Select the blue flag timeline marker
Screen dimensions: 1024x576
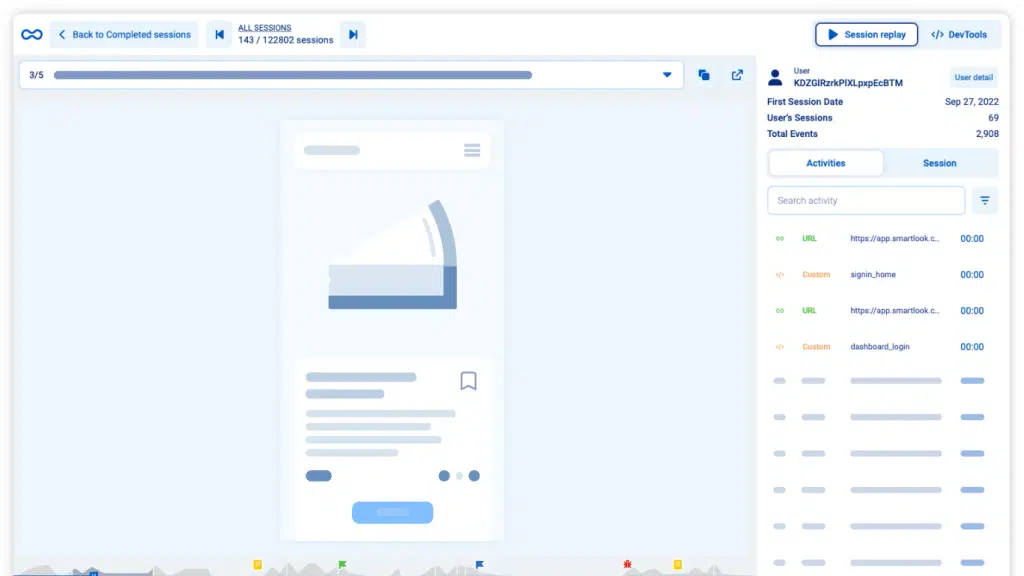[x=479, y=564]
